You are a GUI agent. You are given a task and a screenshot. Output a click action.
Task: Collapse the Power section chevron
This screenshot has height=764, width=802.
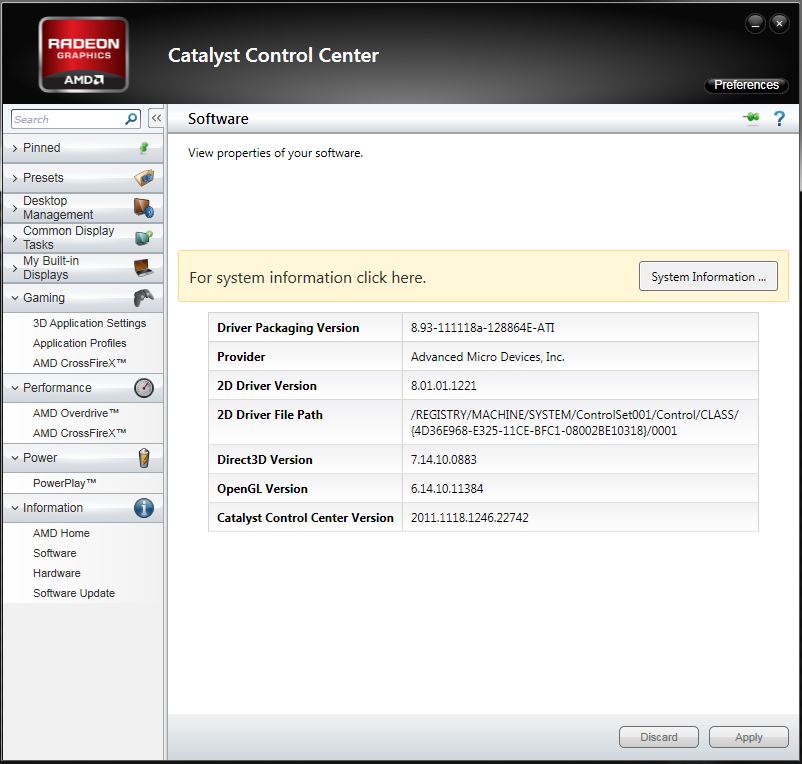pos(15,458)
